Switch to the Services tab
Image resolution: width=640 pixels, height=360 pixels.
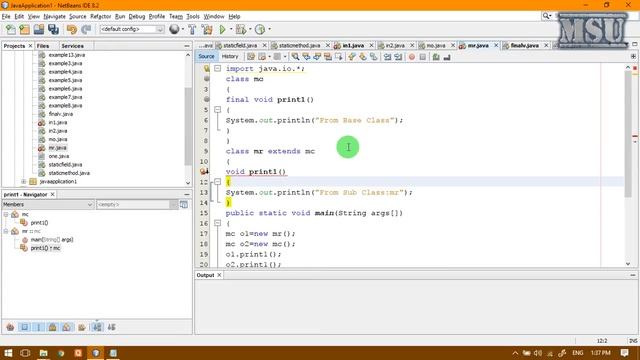(x=72, y=46)
